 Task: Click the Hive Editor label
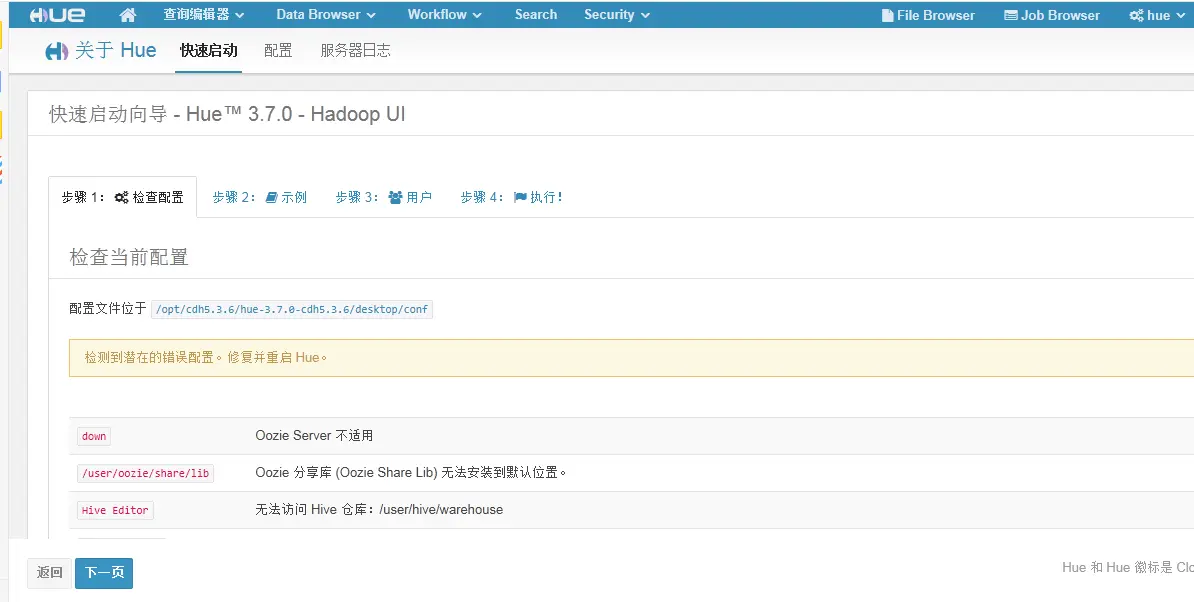[x=115, y=510]
